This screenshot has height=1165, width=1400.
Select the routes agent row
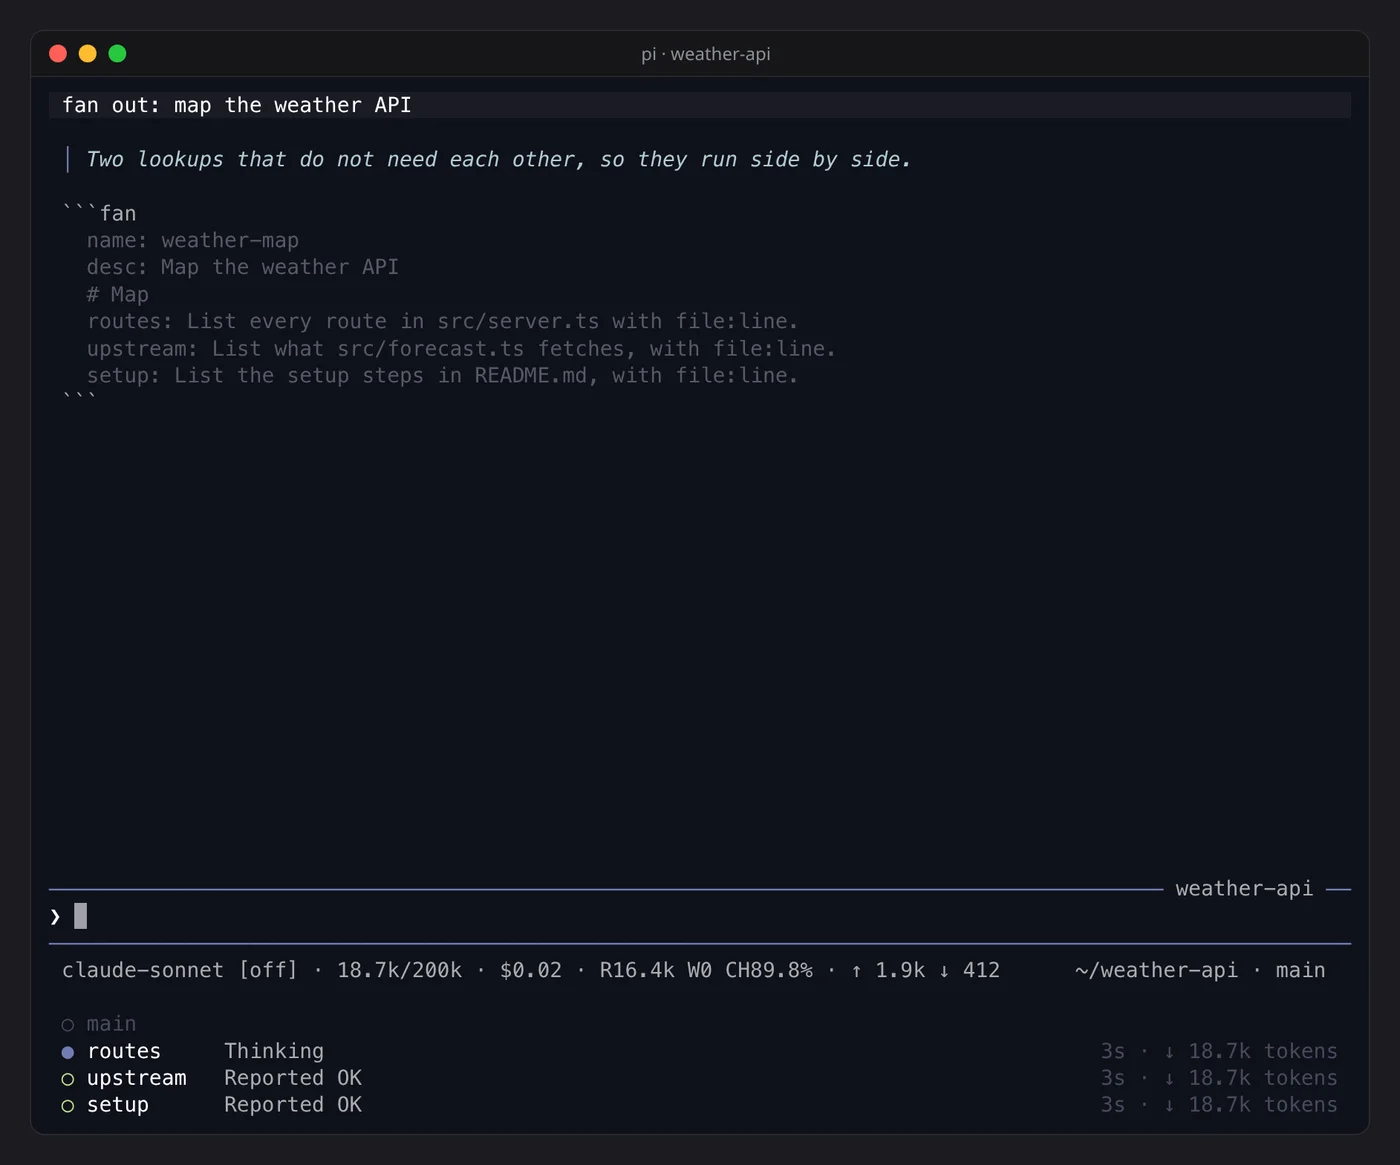click(700, 1051)
